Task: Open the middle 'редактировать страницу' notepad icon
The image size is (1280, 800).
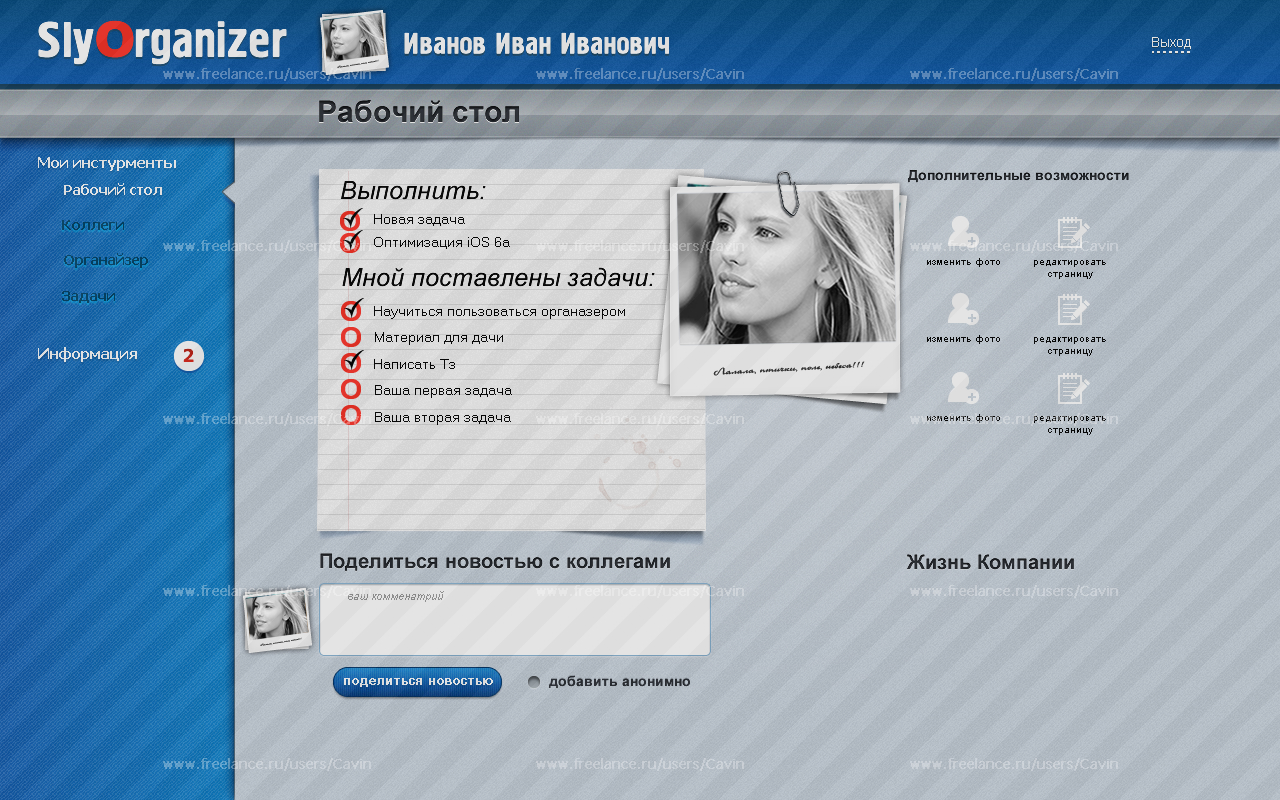Action: tap(1072, 310)
